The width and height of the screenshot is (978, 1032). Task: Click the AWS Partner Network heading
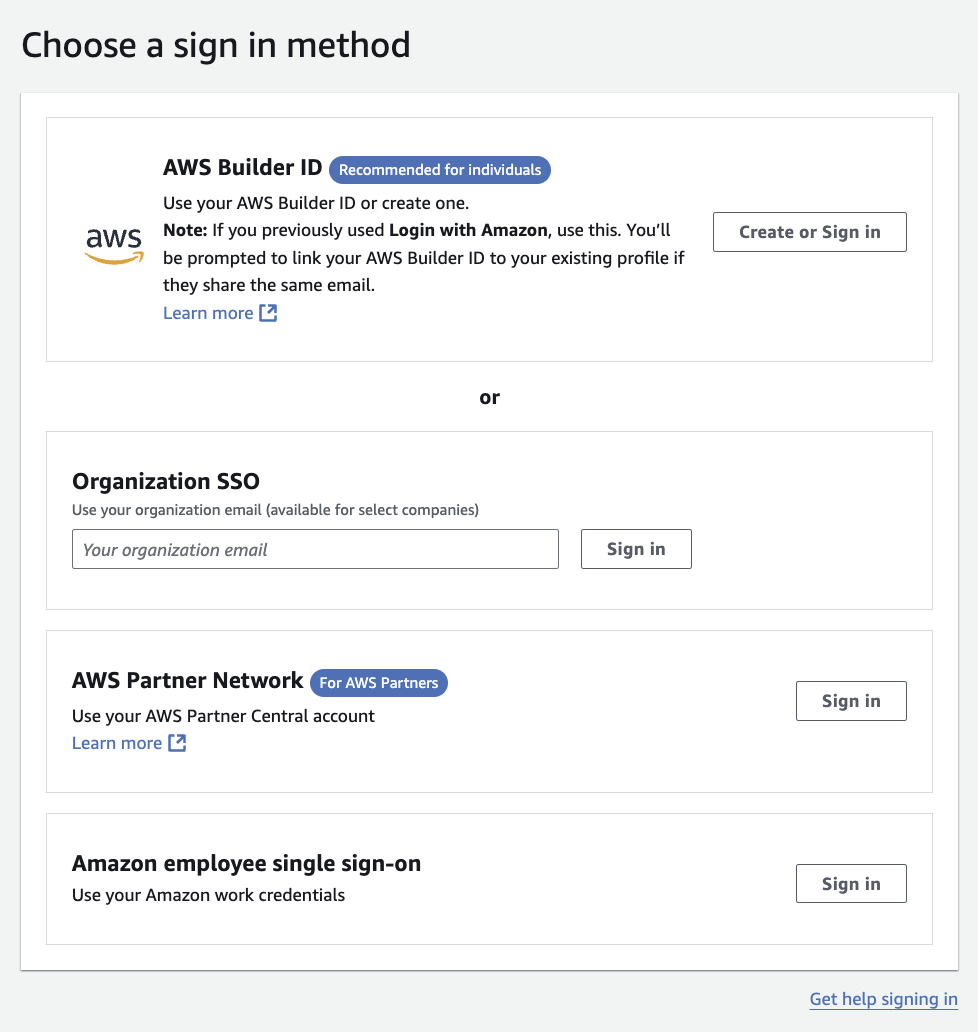point(188,680)
